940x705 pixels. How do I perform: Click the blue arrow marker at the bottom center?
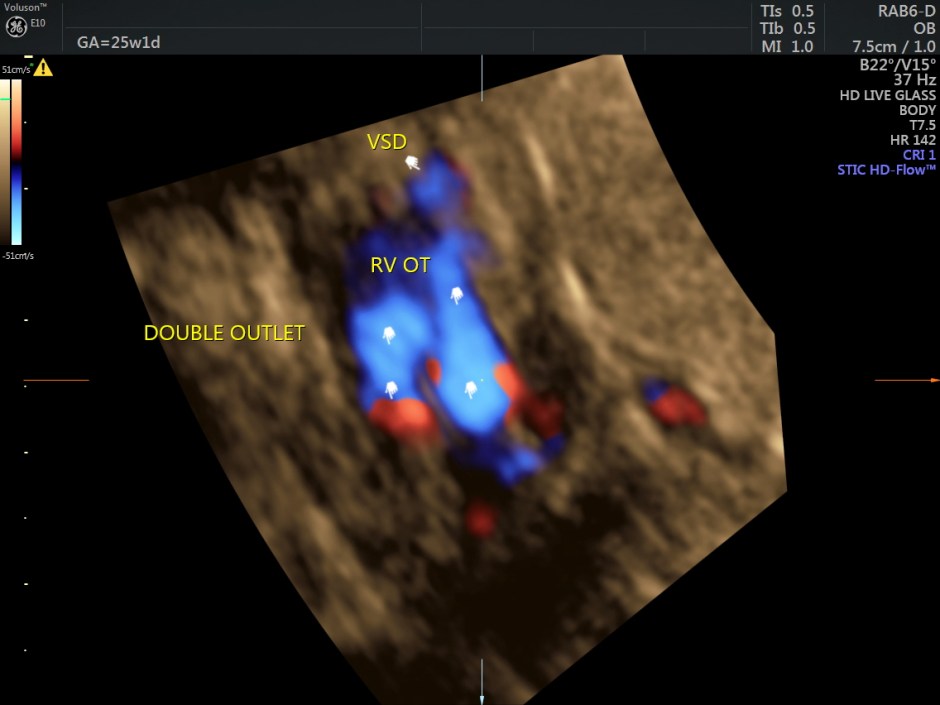(482, 697)
